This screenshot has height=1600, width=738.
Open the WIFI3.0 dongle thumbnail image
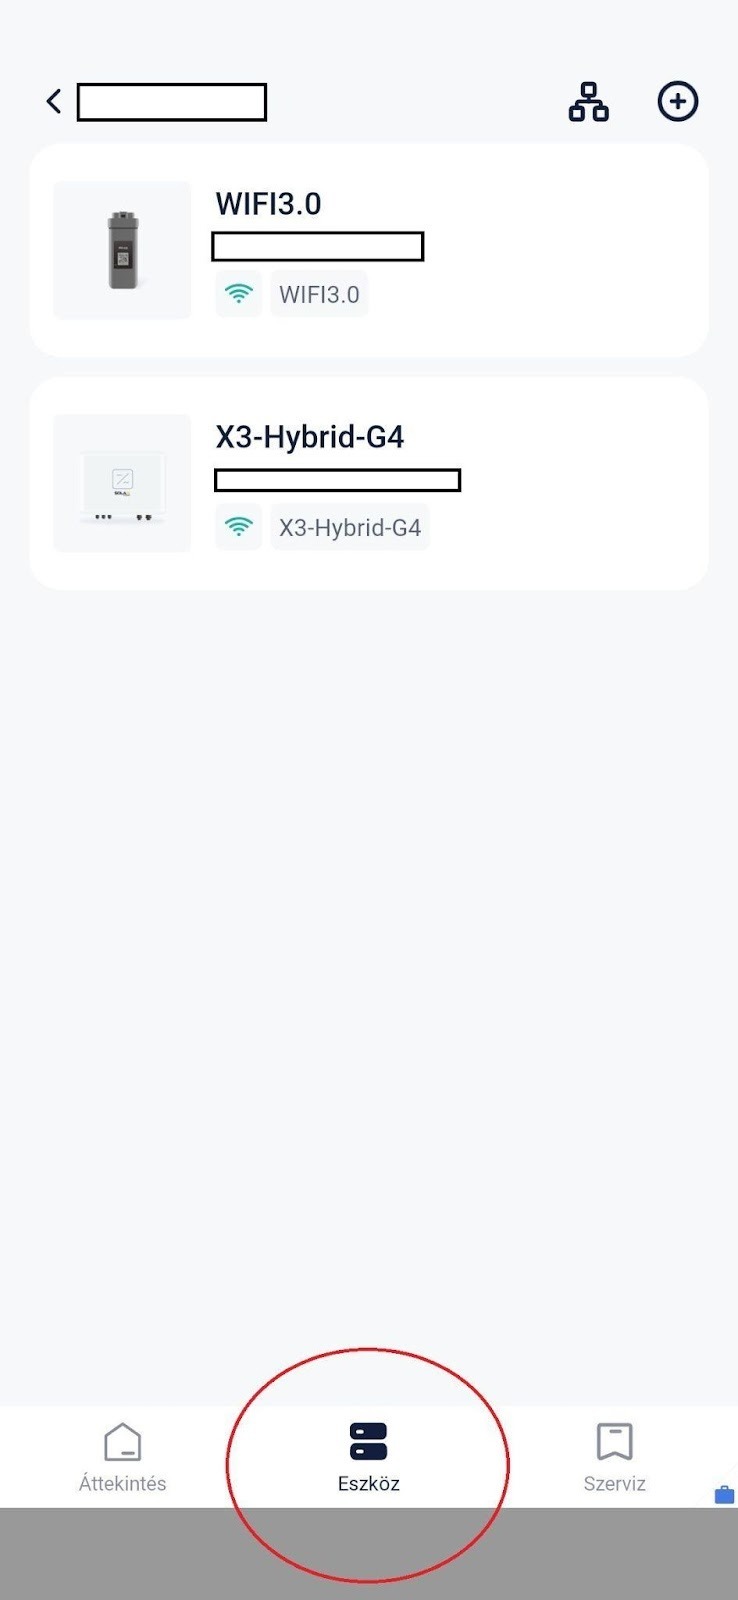point(122,250)
